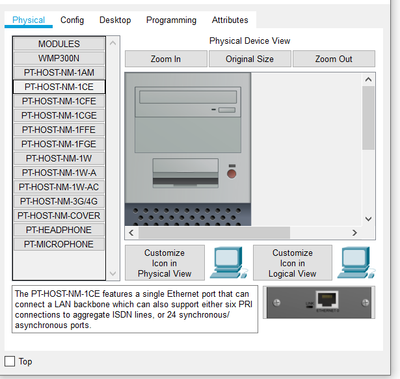The image size is (400, 379).
Task: Click the PC optical drive bay
Action: pos(188,97)
